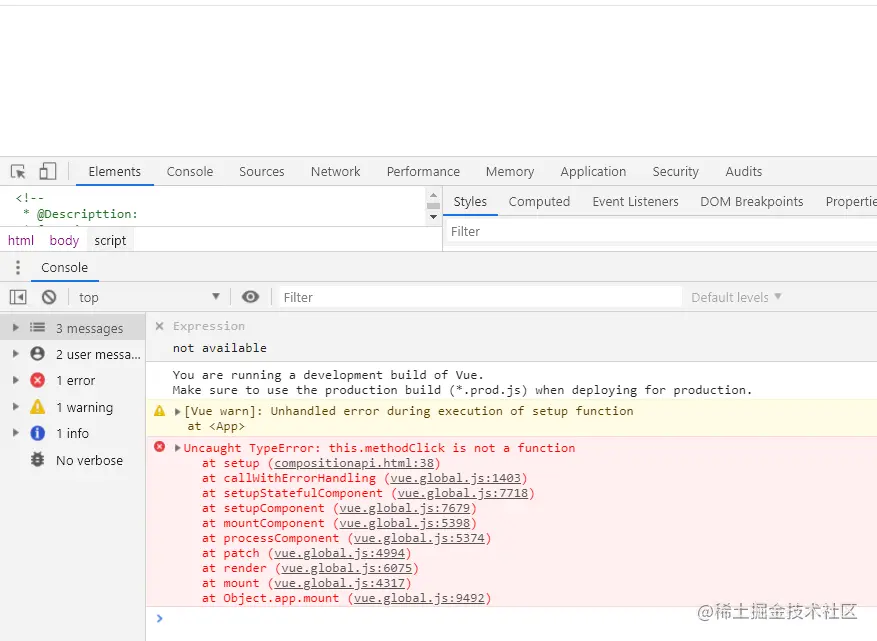This screenshot has height=641, width=877.
Task: Focus the Styles Filter input field
Action: coord(660,232)
